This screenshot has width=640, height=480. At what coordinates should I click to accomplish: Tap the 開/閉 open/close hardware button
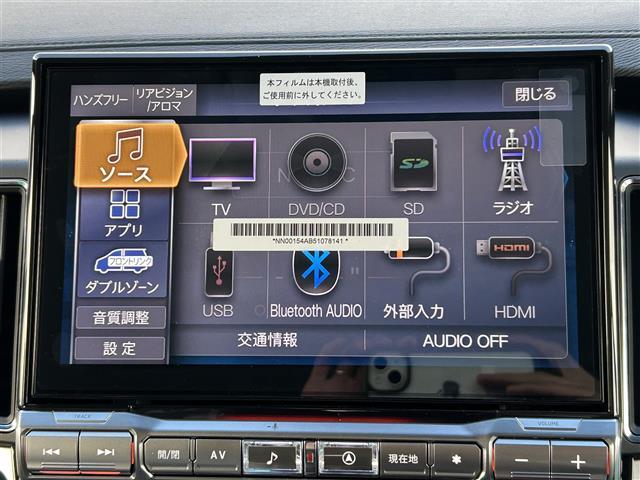pyautogui.click(x=168, y=456)
